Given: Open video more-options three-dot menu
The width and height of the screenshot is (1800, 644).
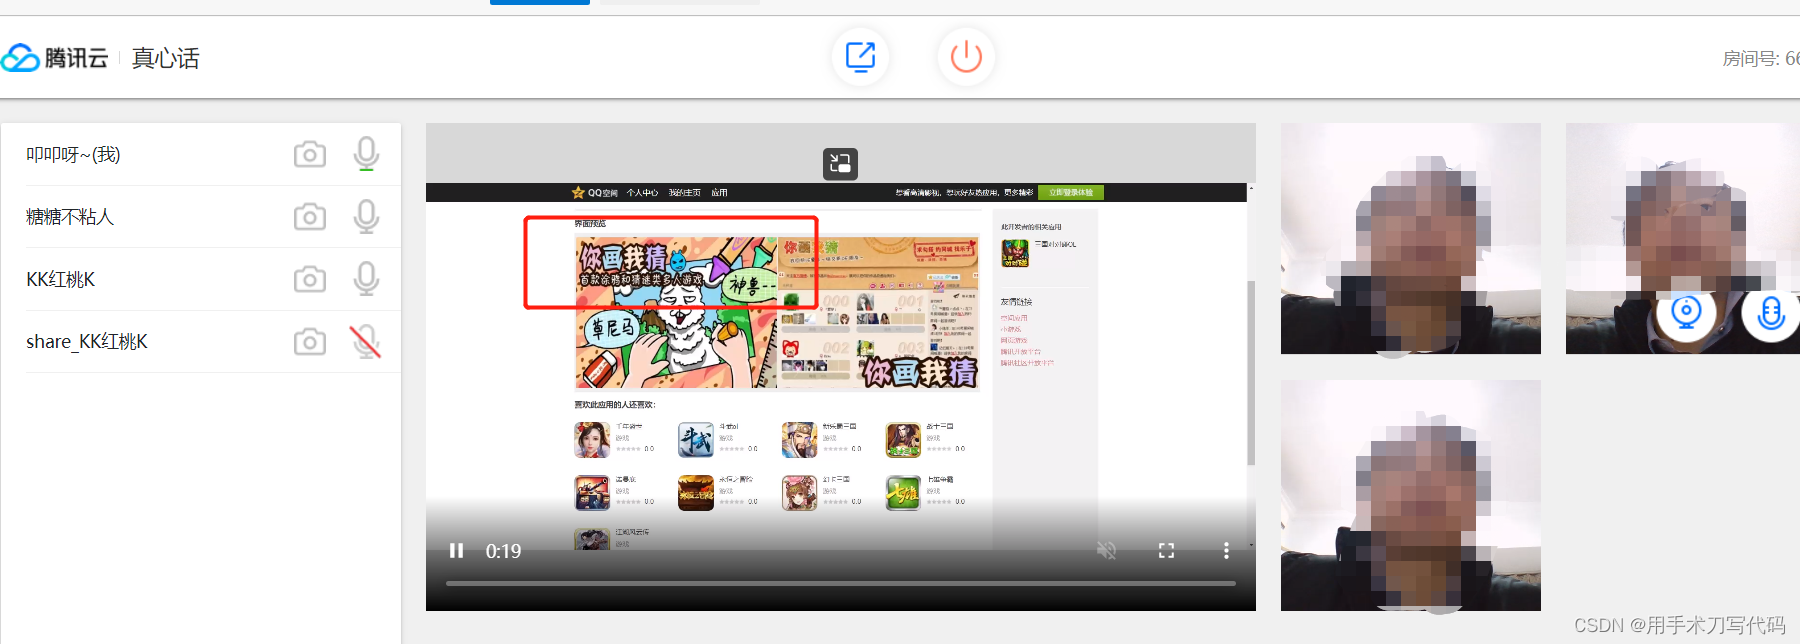Looking at the screenshot, I should point(1226,550).
